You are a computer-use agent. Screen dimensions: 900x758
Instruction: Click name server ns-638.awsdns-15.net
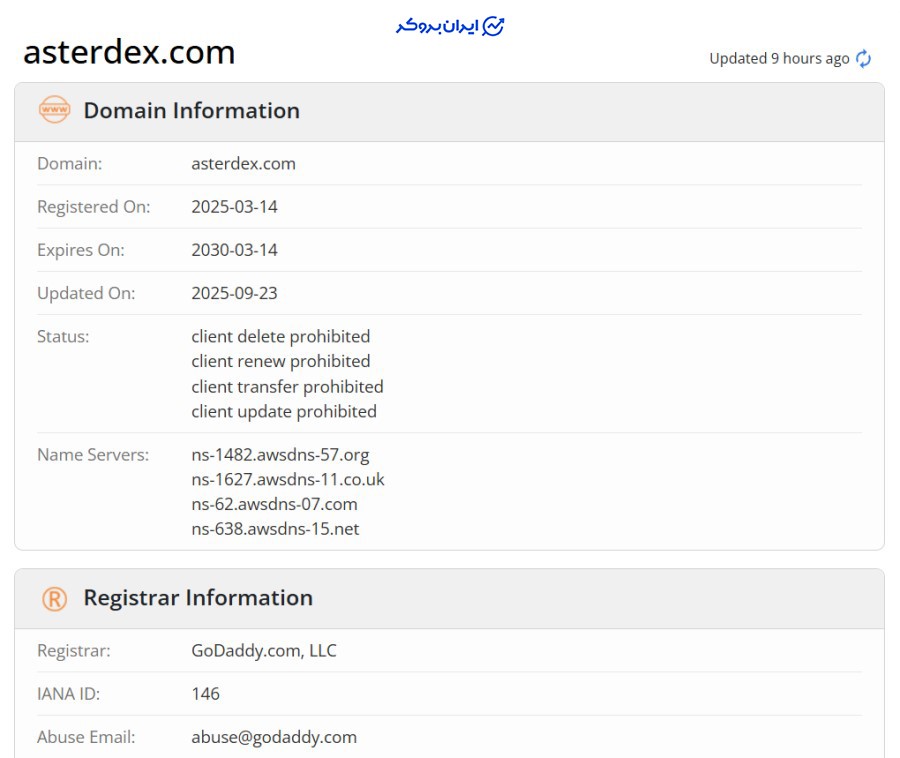(275, 528)
